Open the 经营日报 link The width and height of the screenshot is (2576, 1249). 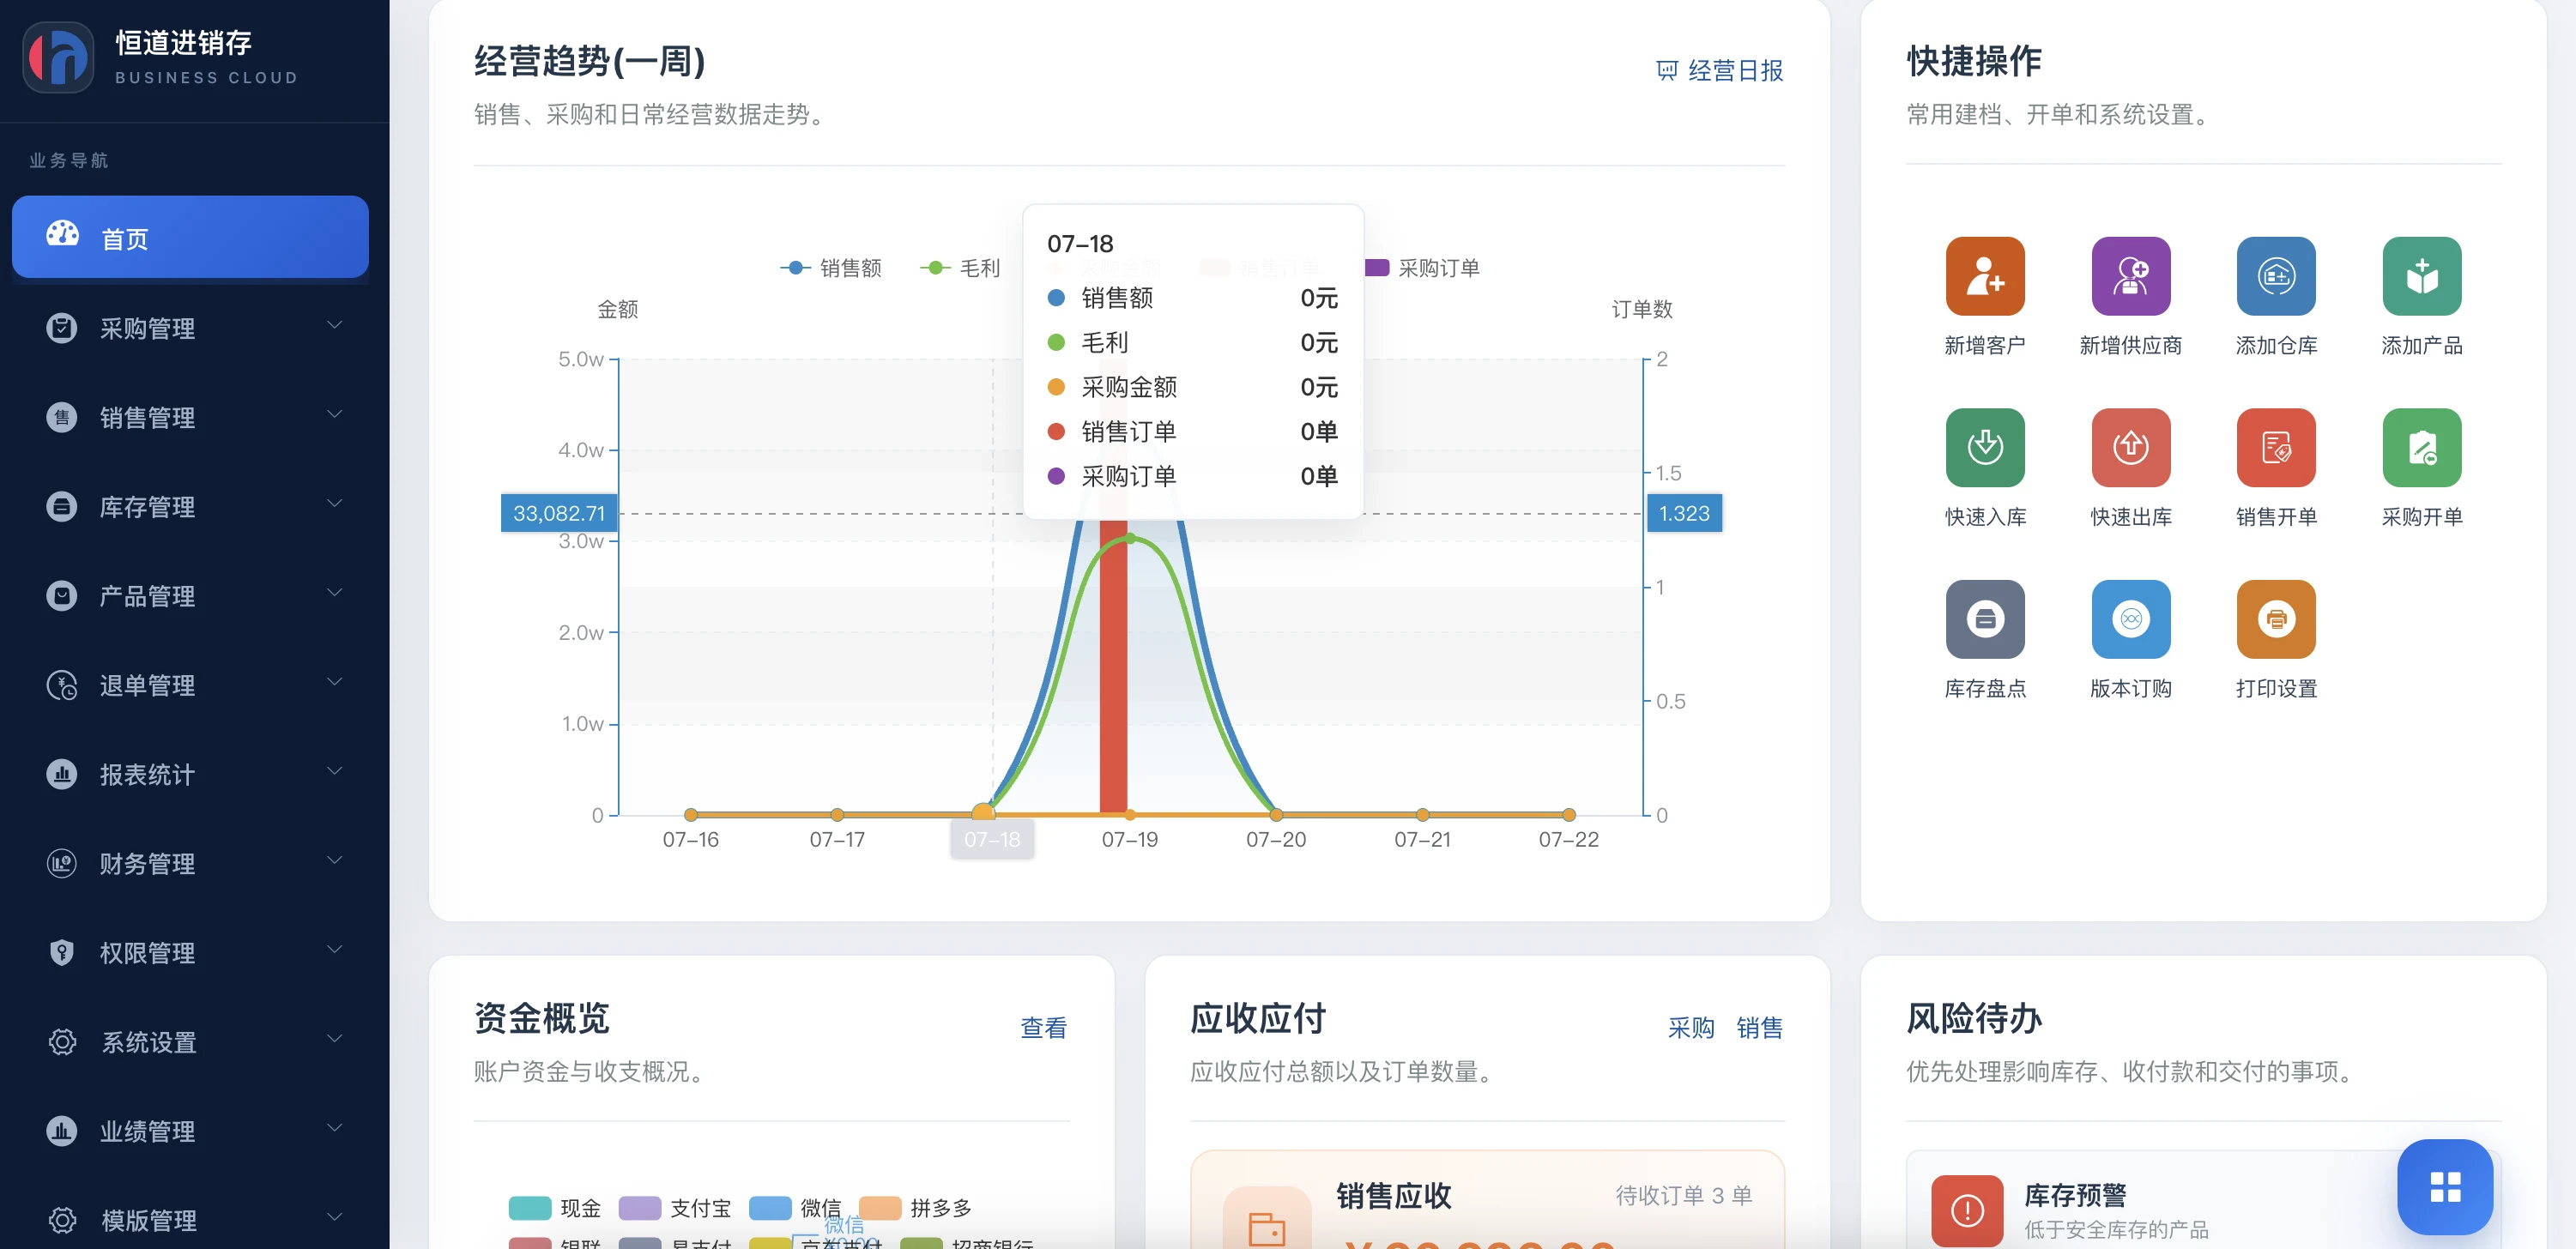coord(1720,71)
